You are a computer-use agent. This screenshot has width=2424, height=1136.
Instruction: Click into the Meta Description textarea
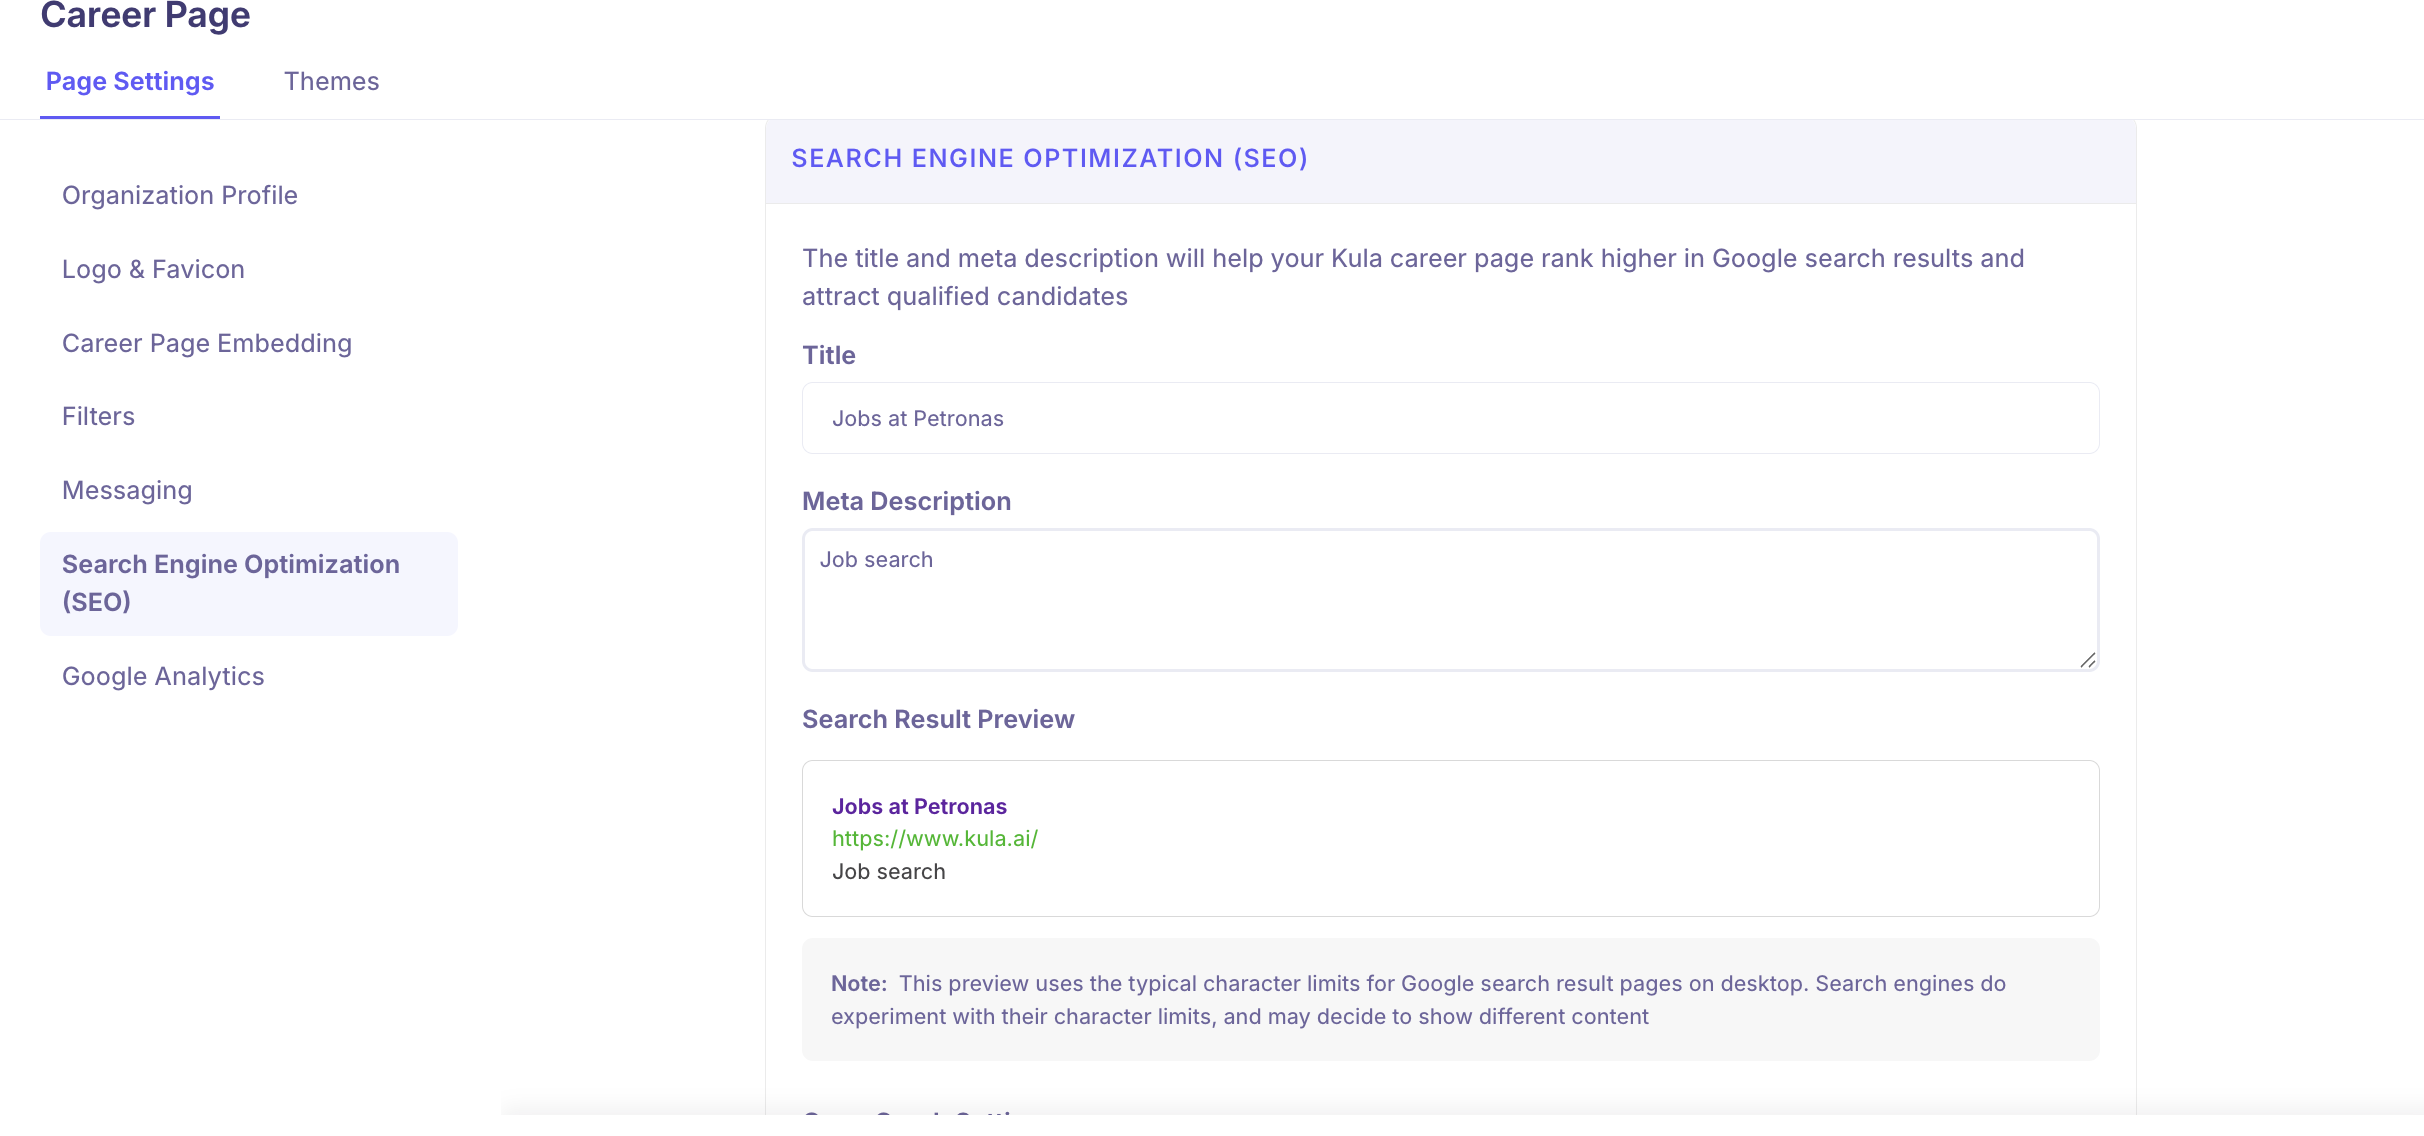(x=1450, y=600)
